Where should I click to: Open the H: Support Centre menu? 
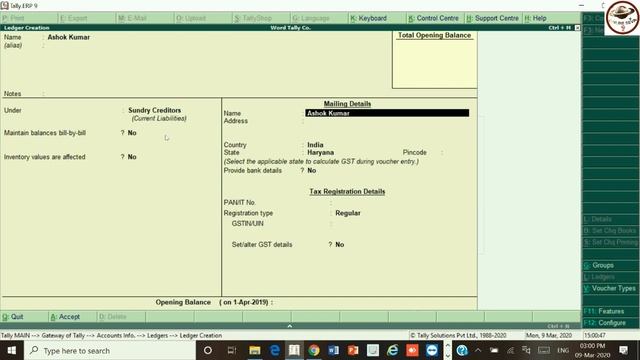493,18
